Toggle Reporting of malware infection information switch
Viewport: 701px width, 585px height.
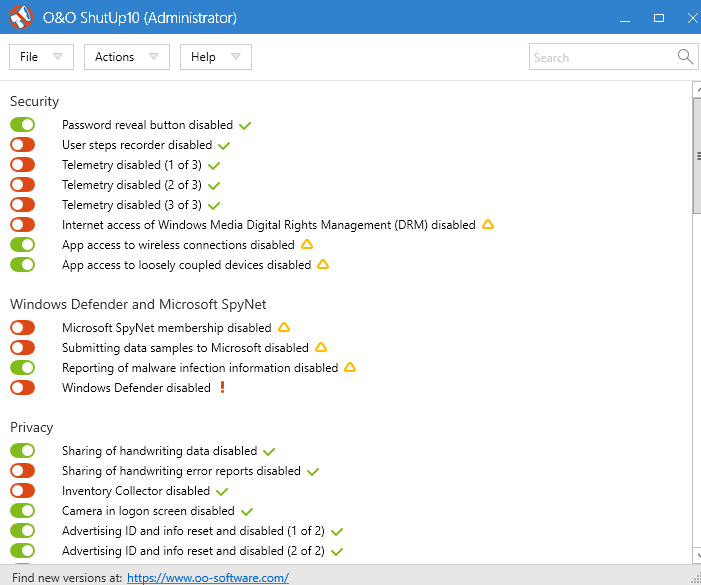(22, 367)
